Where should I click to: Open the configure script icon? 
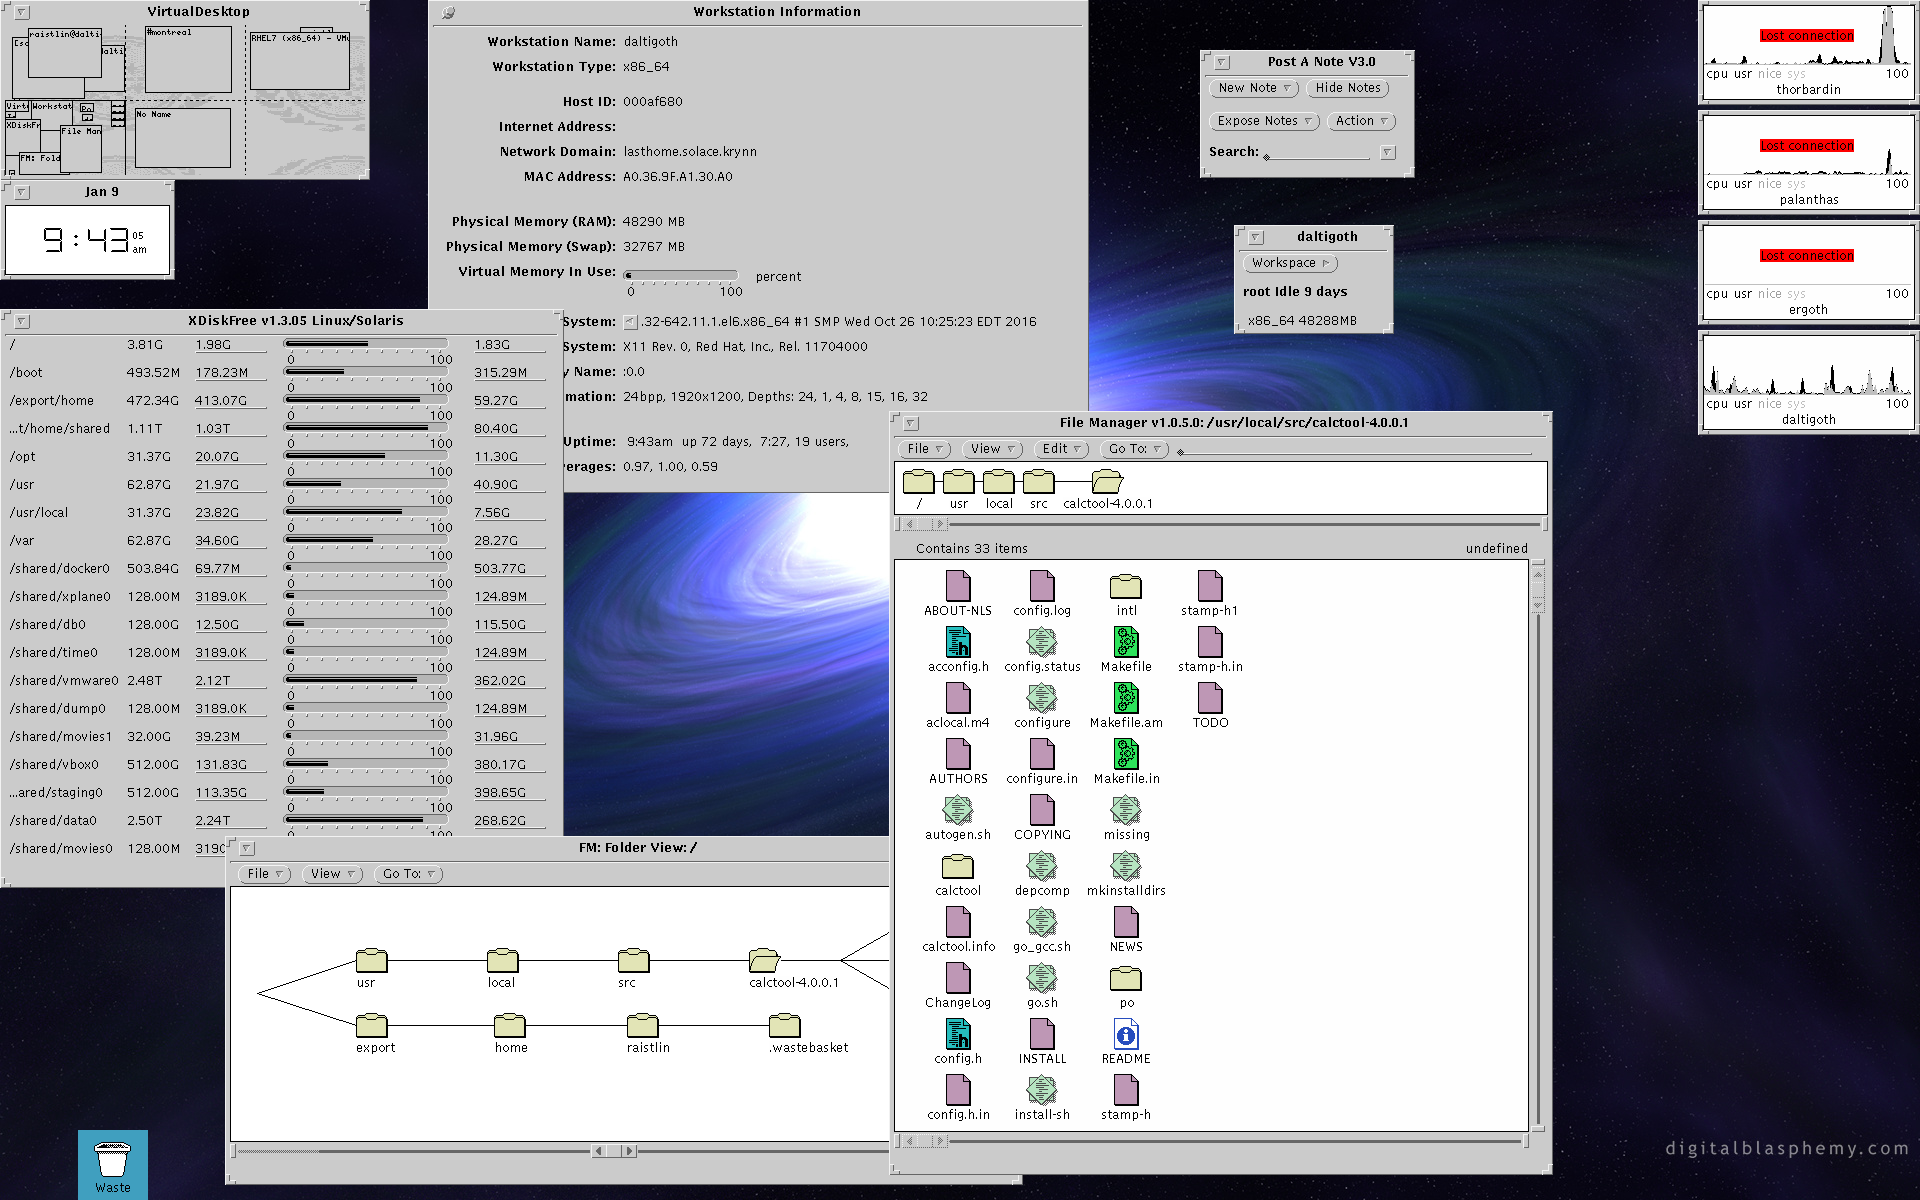pyautogui.click(x=1042, y=699)
